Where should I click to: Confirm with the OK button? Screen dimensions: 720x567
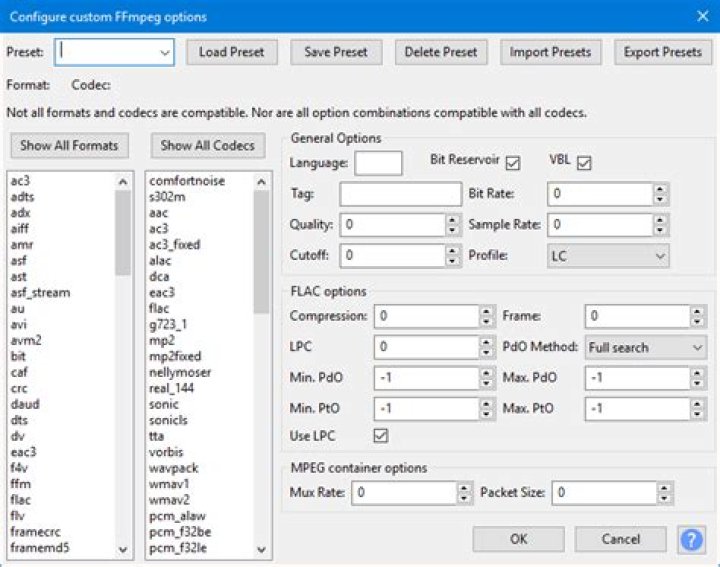(518, 539)
